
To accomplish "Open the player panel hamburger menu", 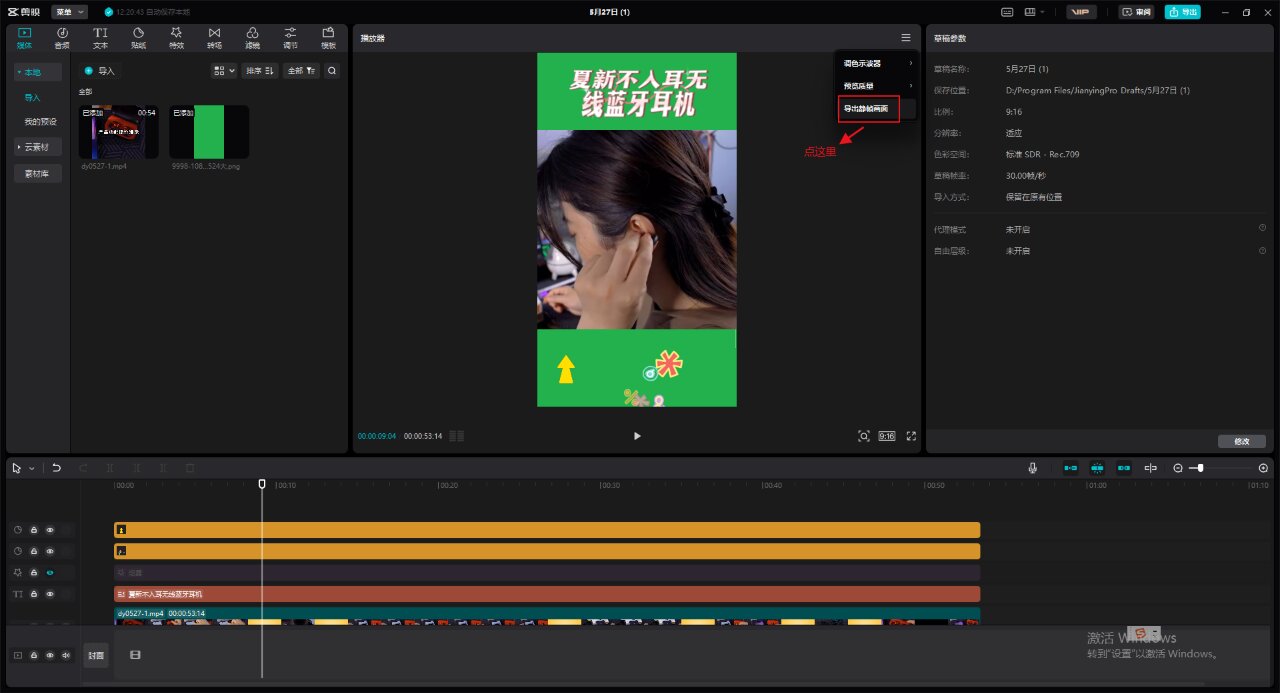I will click(x=906, y=38).
